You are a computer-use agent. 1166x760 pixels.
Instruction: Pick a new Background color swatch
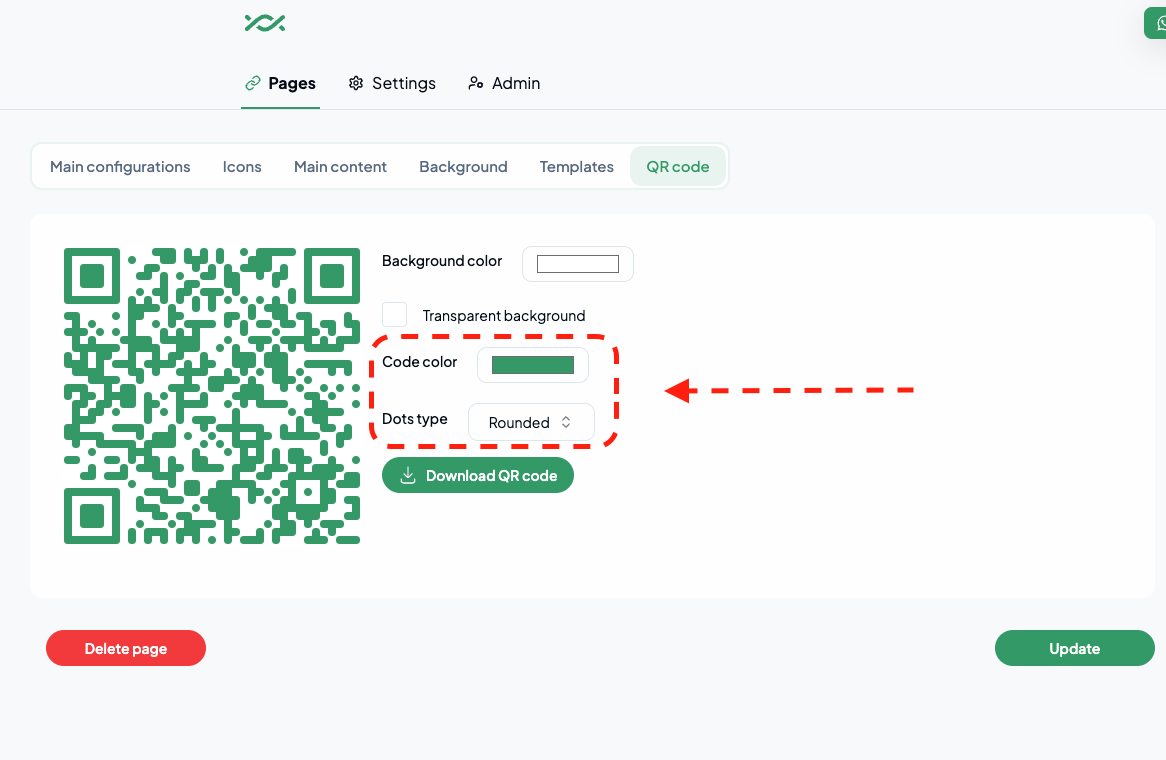[x=578, y=264]
